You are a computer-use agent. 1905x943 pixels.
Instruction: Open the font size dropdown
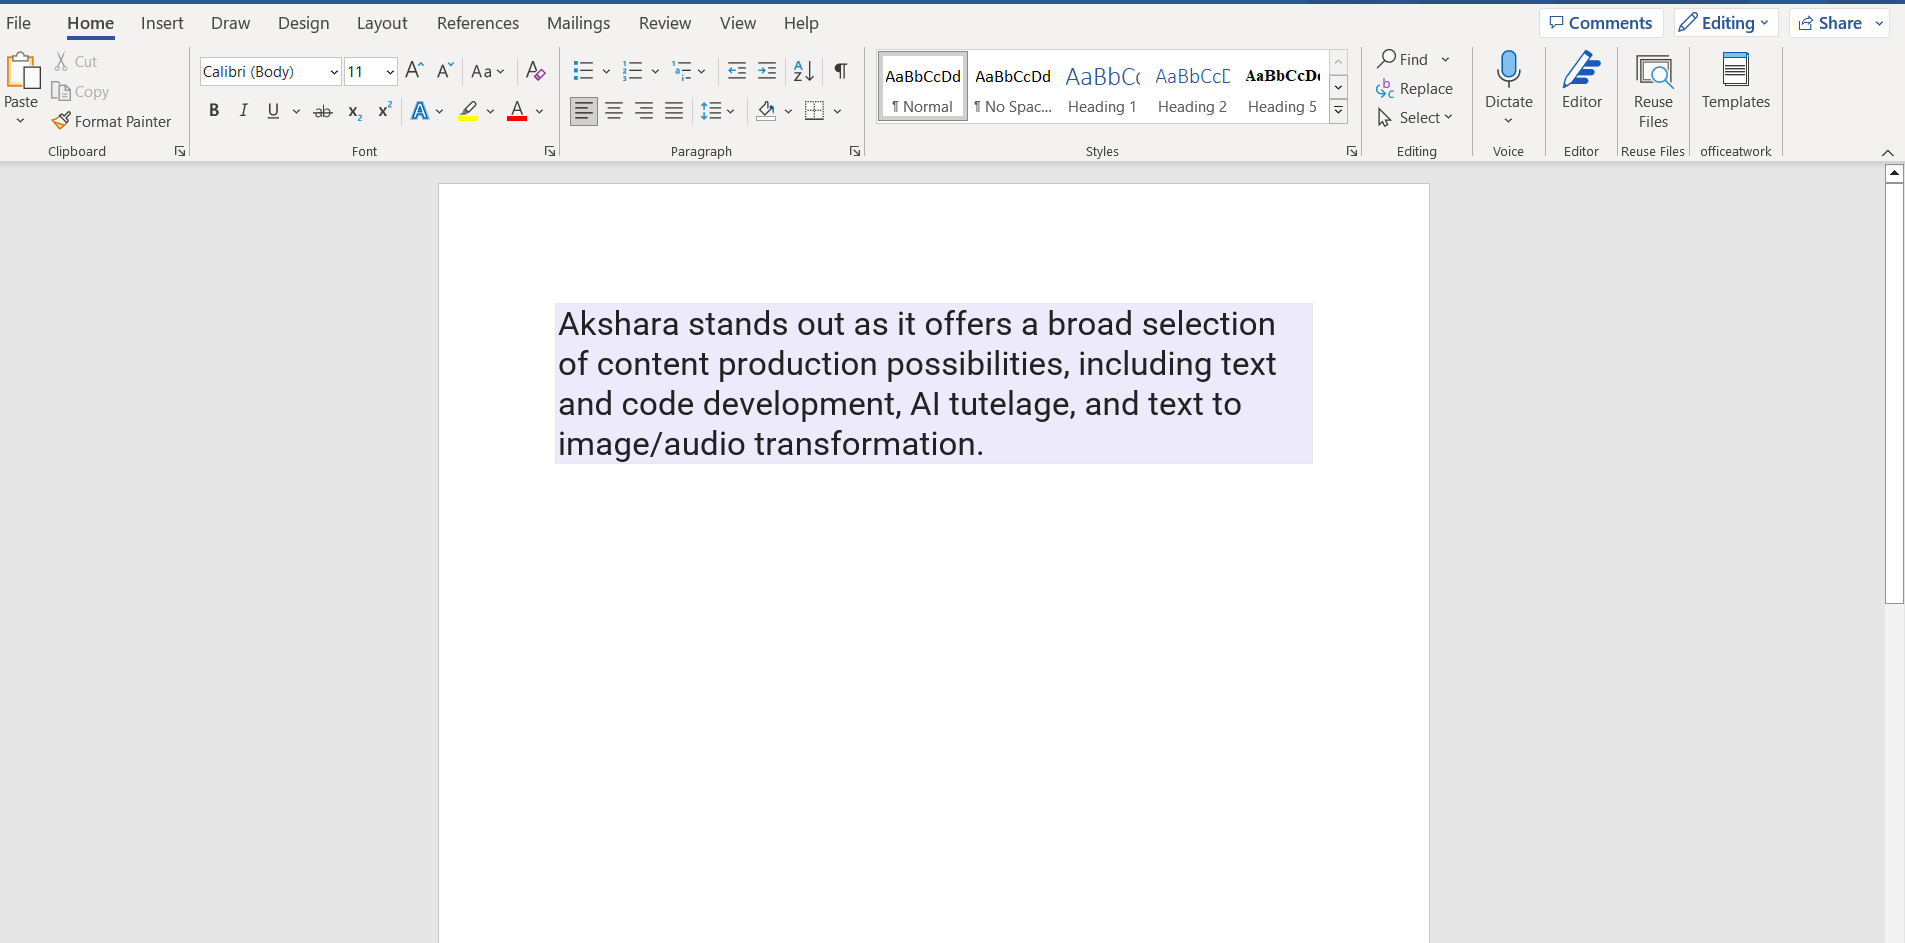390,72
